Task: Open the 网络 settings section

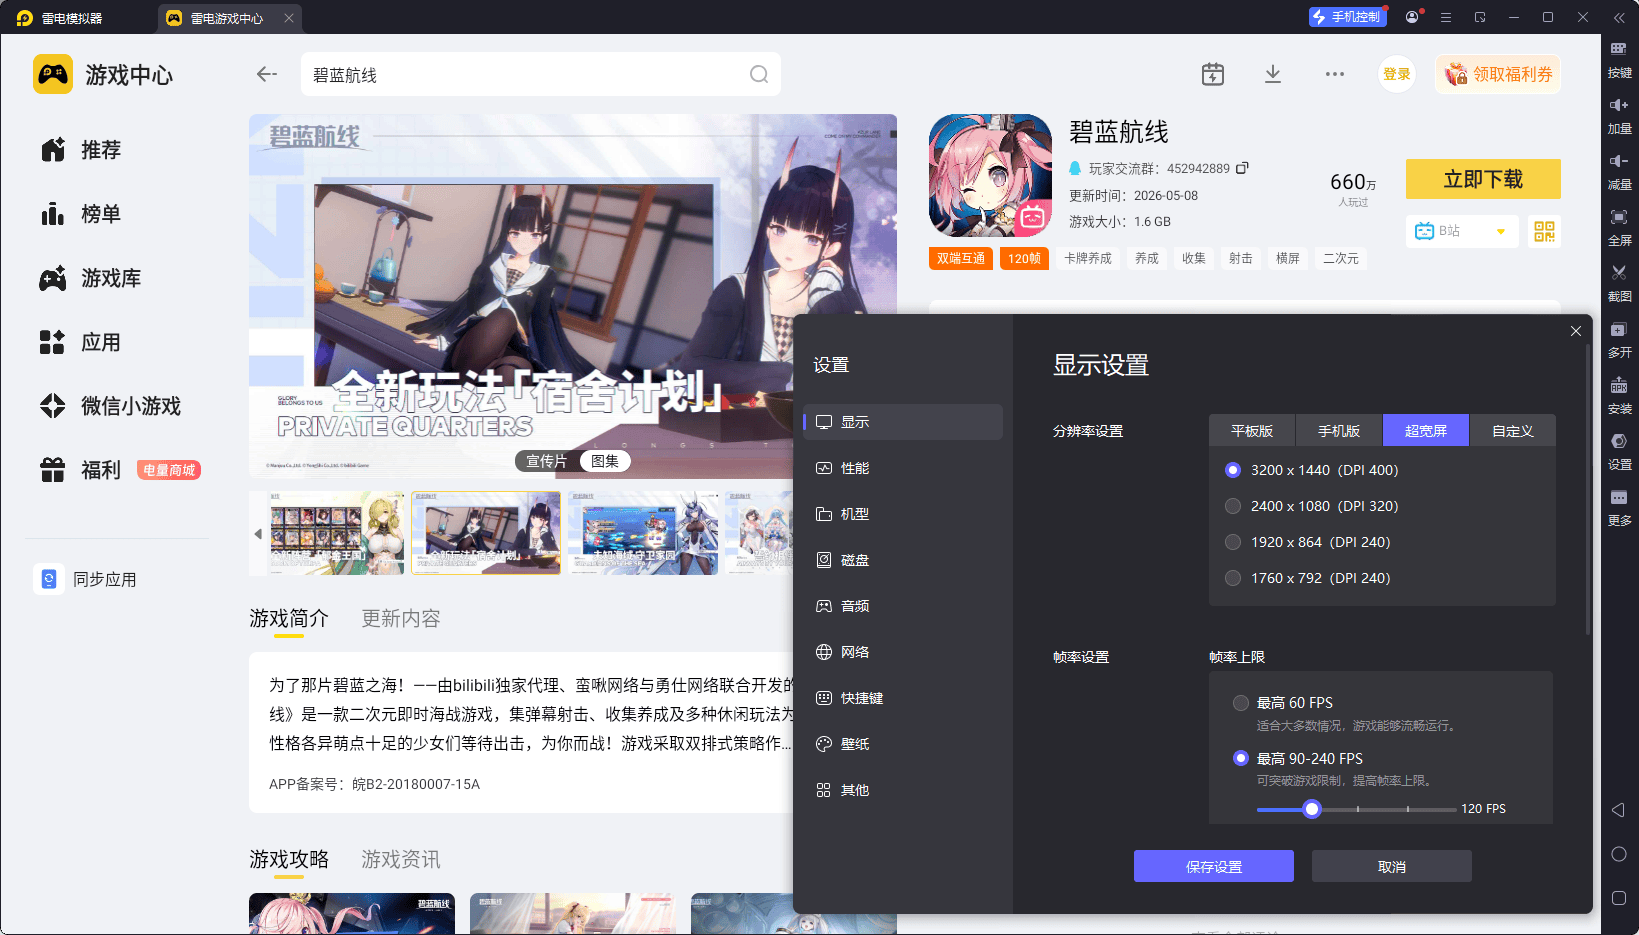Action: [903, 652]
